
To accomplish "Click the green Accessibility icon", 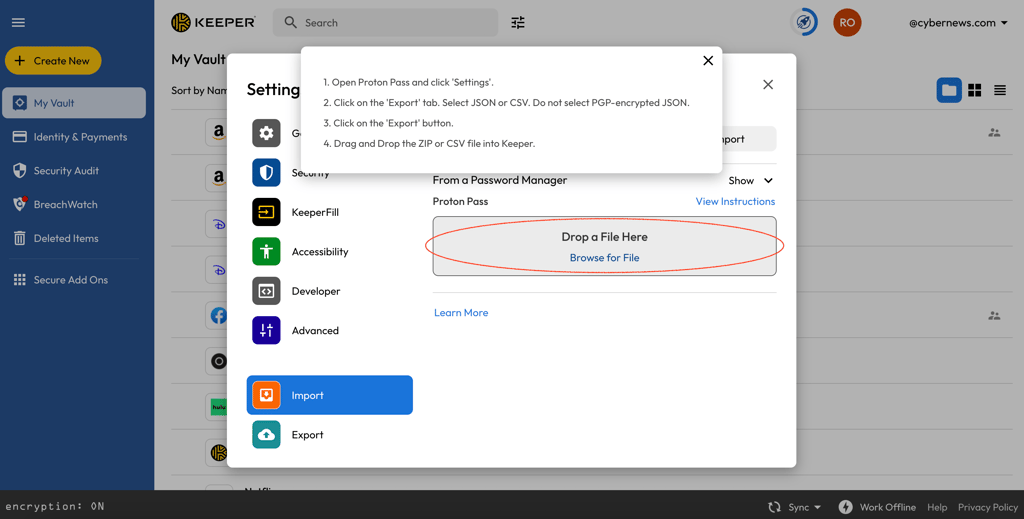I will [x=266, y=252].
